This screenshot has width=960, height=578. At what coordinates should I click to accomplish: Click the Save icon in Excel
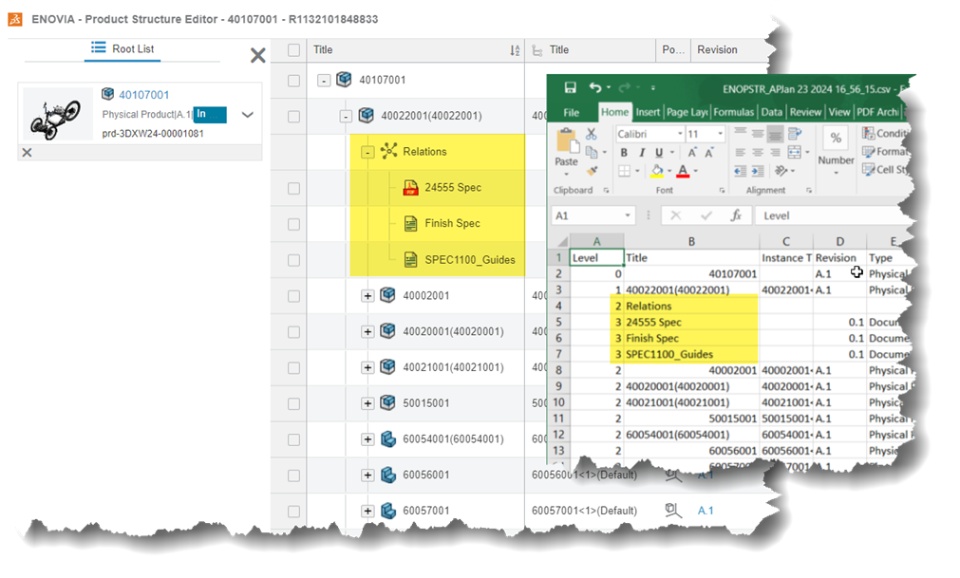point(570,88)
